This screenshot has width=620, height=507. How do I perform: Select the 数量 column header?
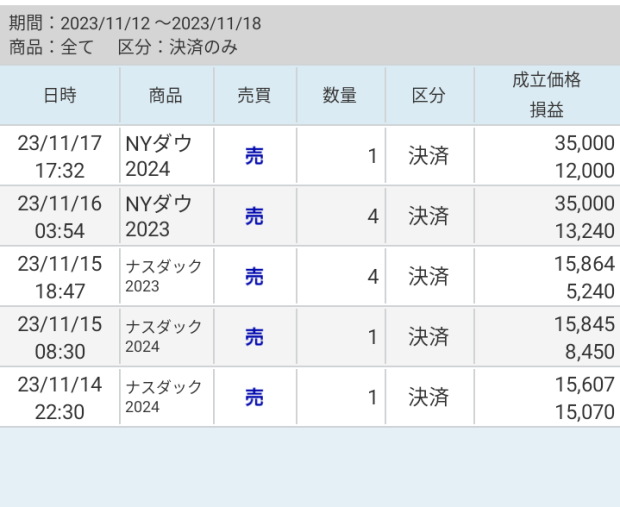pyautogui.click(x=340, y=96)
